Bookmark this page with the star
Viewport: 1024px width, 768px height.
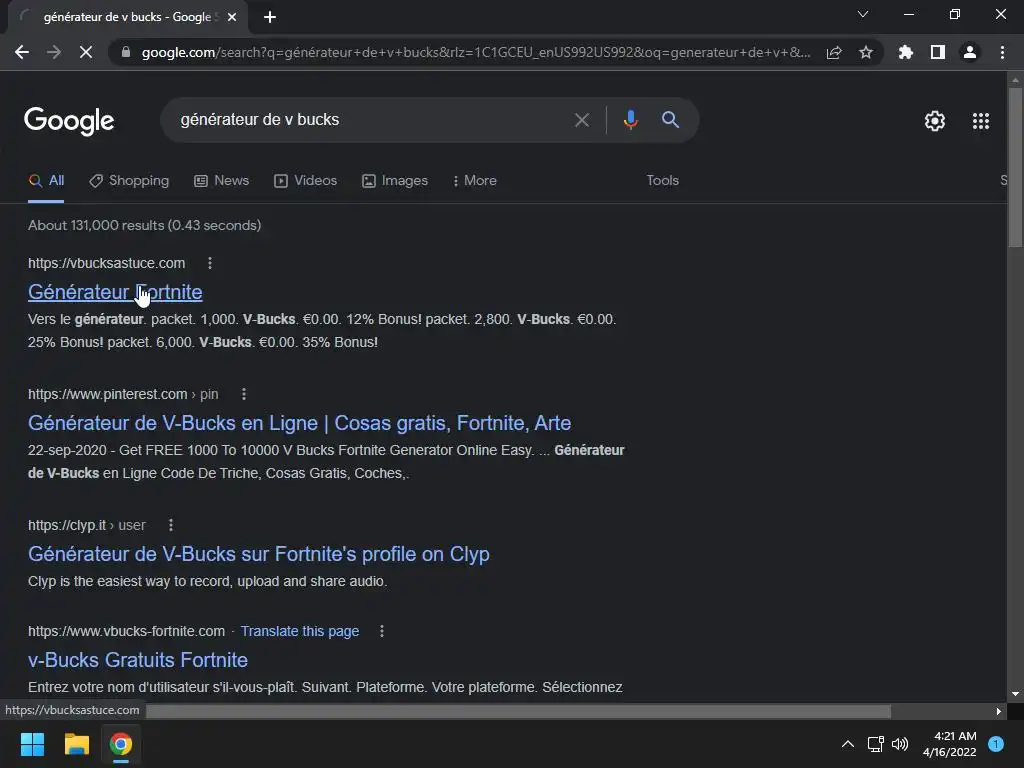pyautogui.click(x=866, y=52)
